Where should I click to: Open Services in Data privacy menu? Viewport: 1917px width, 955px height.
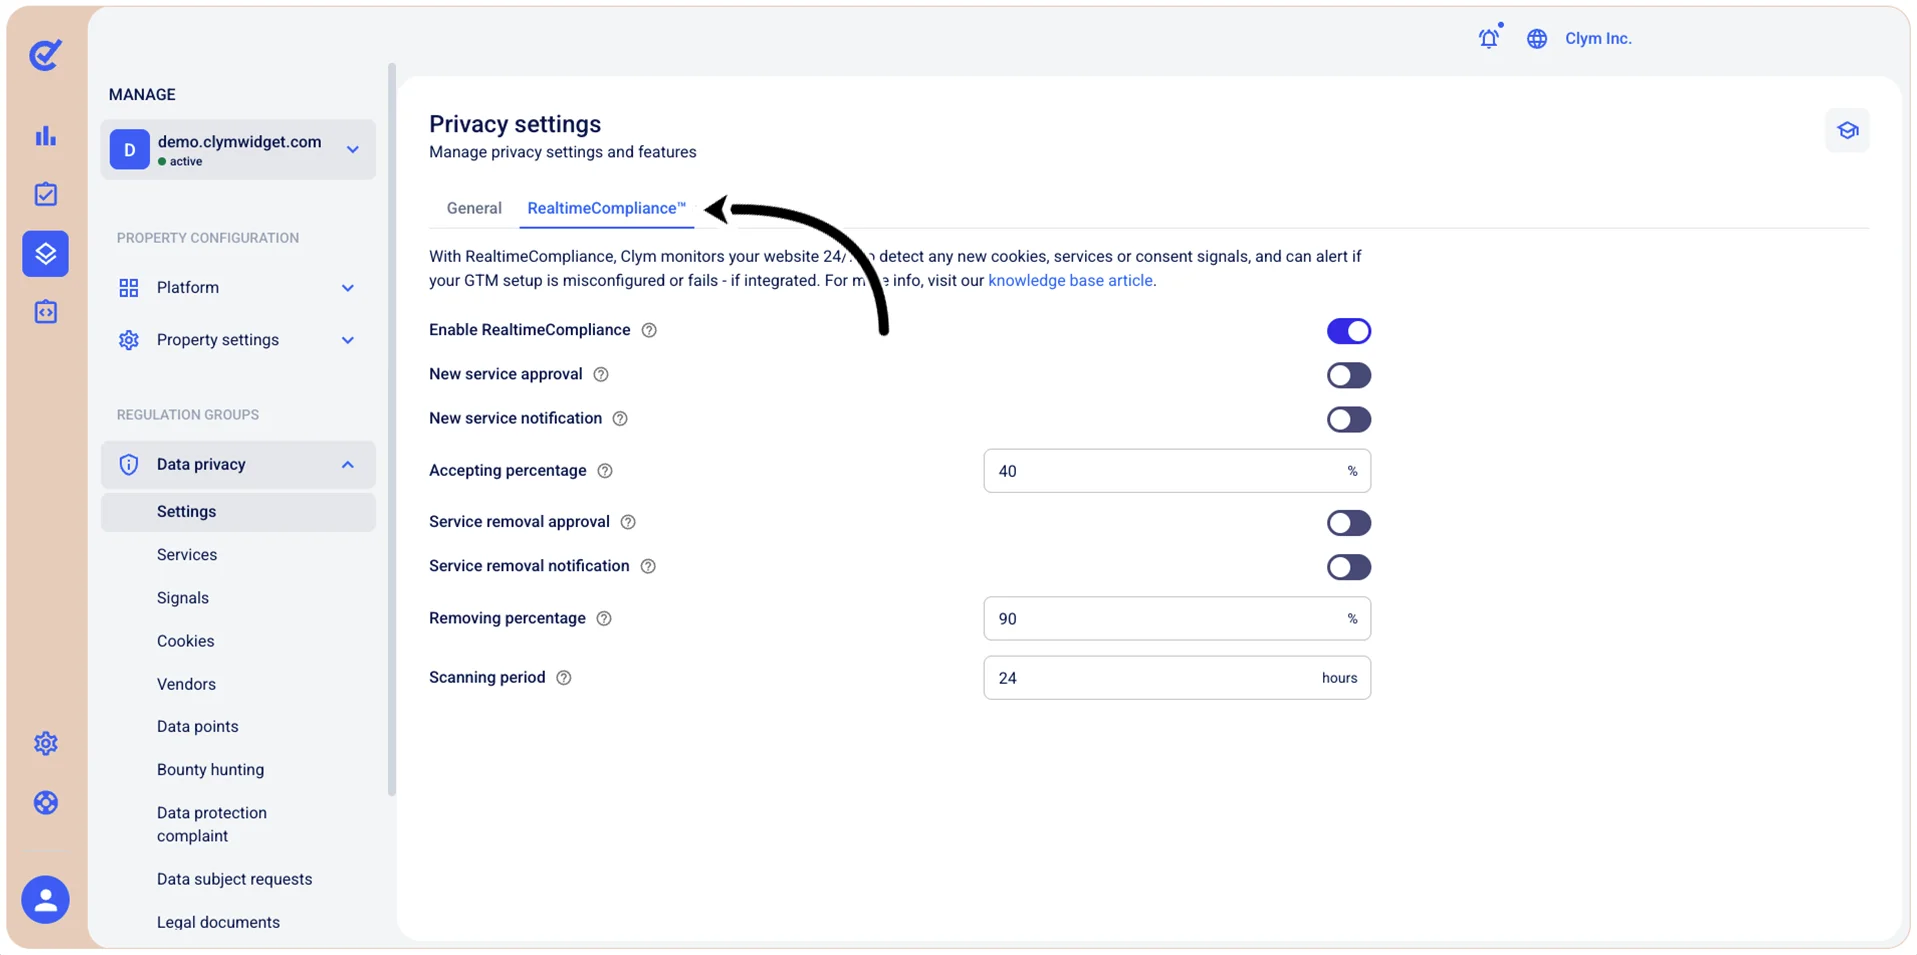[187, 555]
